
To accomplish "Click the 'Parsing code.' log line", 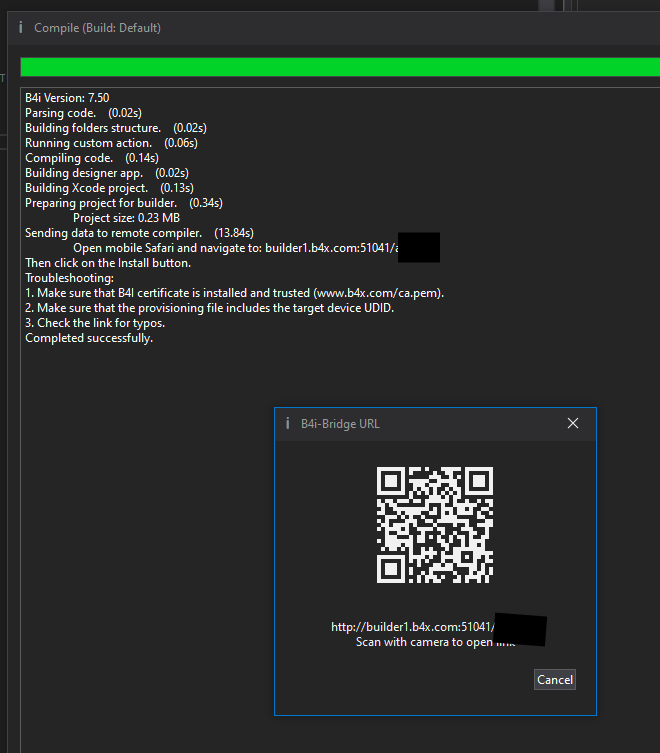I will pos(84,113).
